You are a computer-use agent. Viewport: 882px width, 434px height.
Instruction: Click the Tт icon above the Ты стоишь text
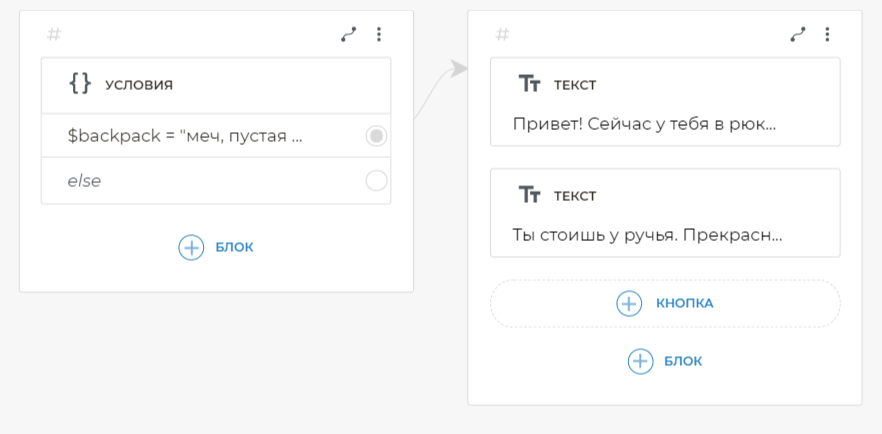pyautogui.click(x=529, y=195)
